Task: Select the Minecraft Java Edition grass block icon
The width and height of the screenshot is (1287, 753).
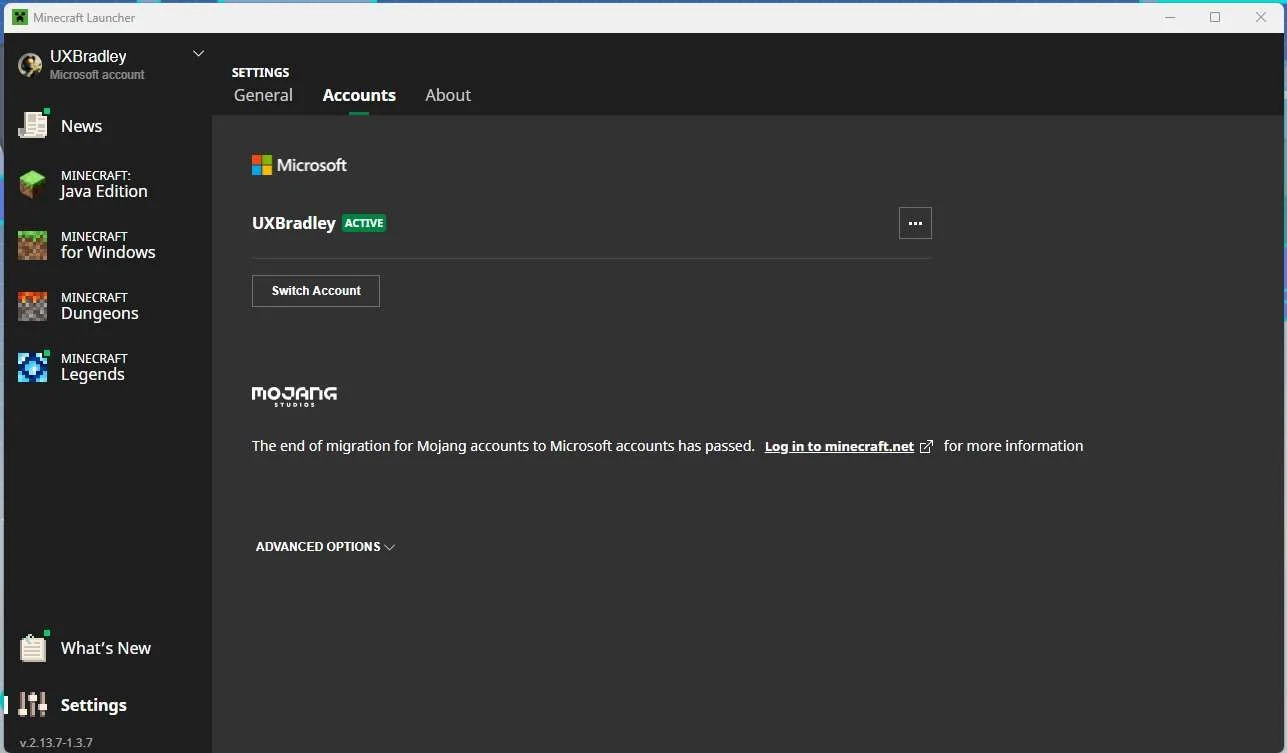Action: (x=33, y=184)
